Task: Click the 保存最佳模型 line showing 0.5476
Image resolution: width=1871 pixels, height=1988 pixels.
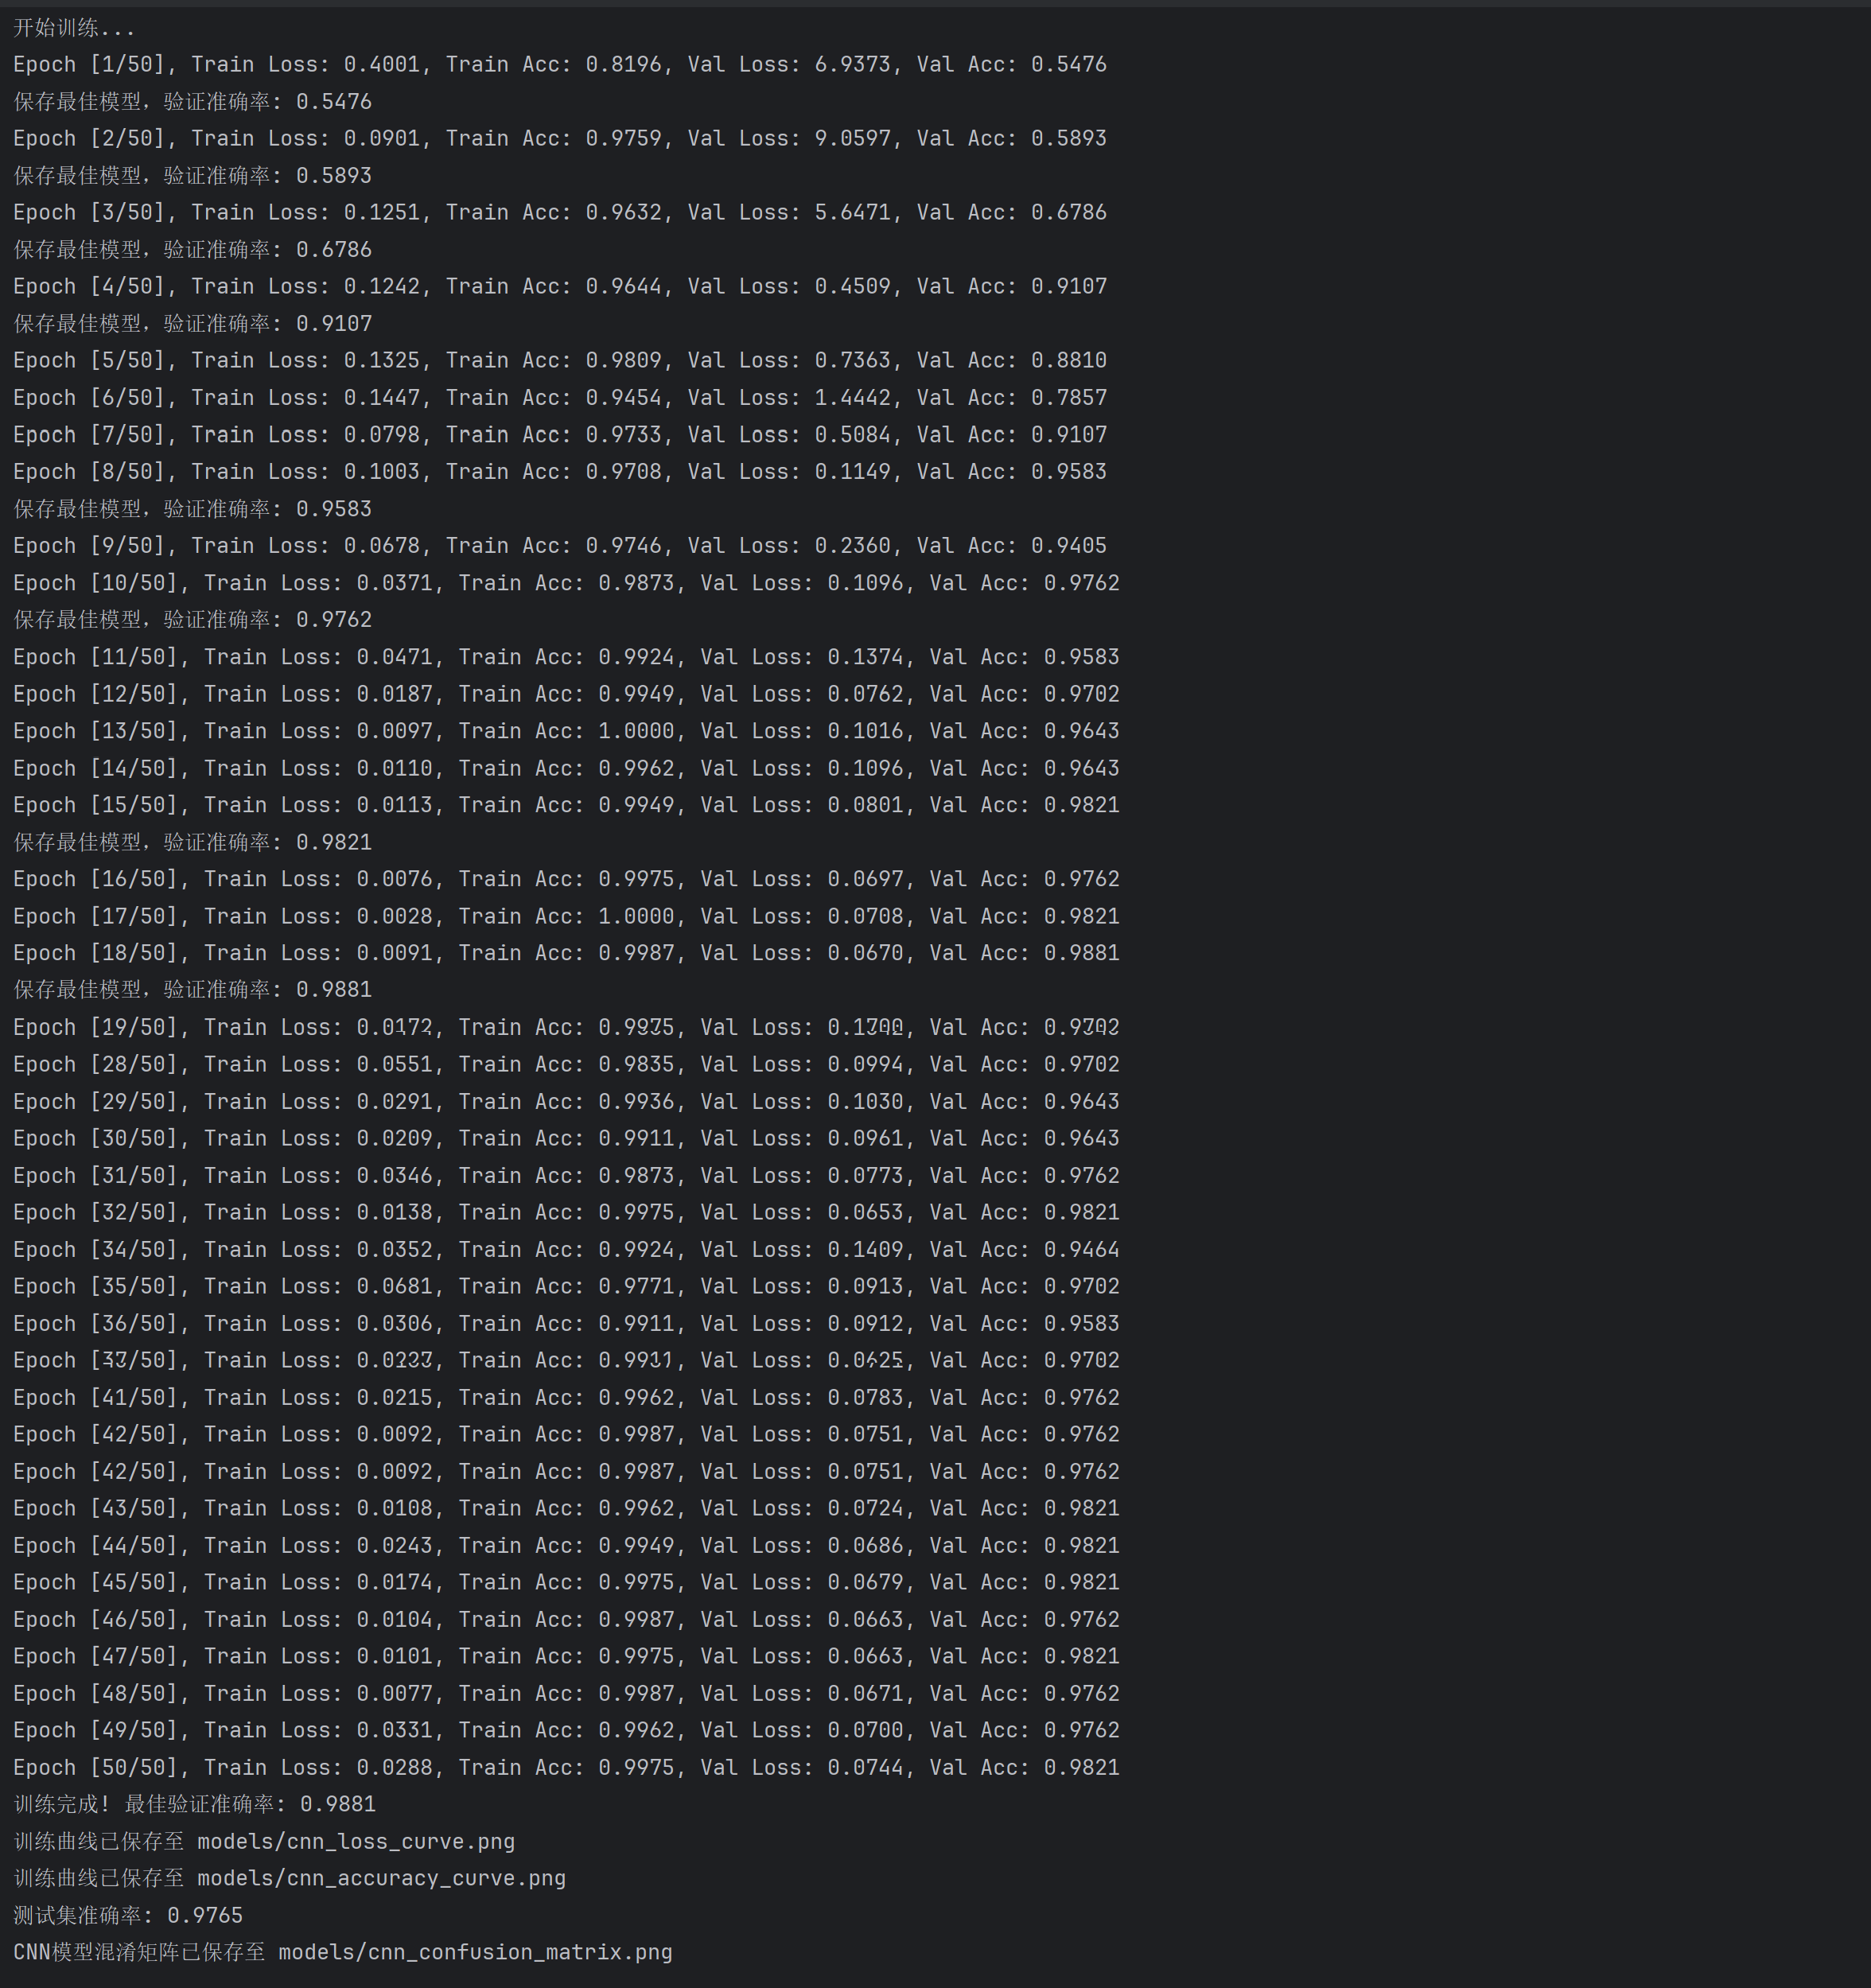Action: 192,101
